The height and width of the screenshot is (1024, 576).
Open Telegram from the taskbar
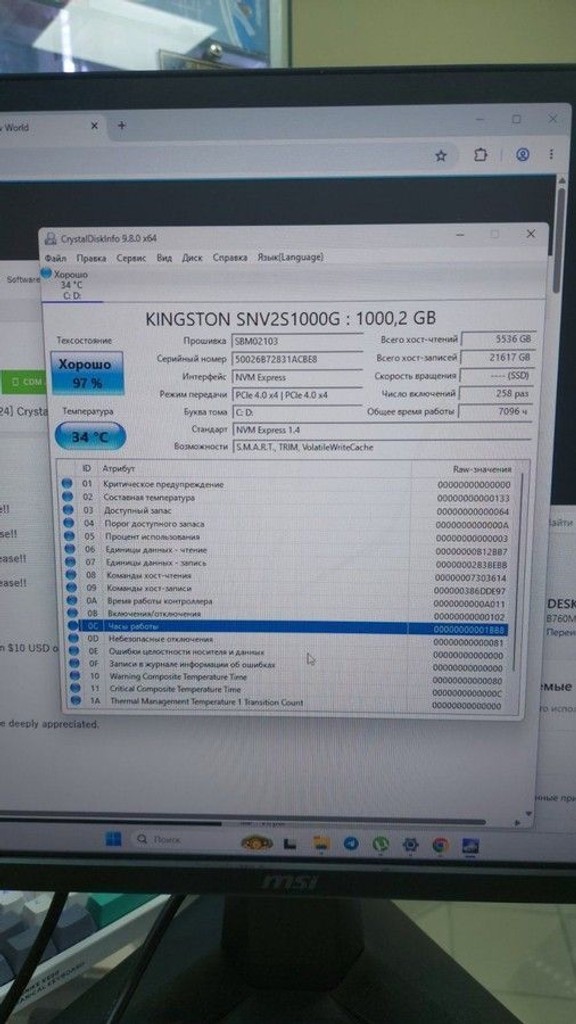tap(351, 843)
